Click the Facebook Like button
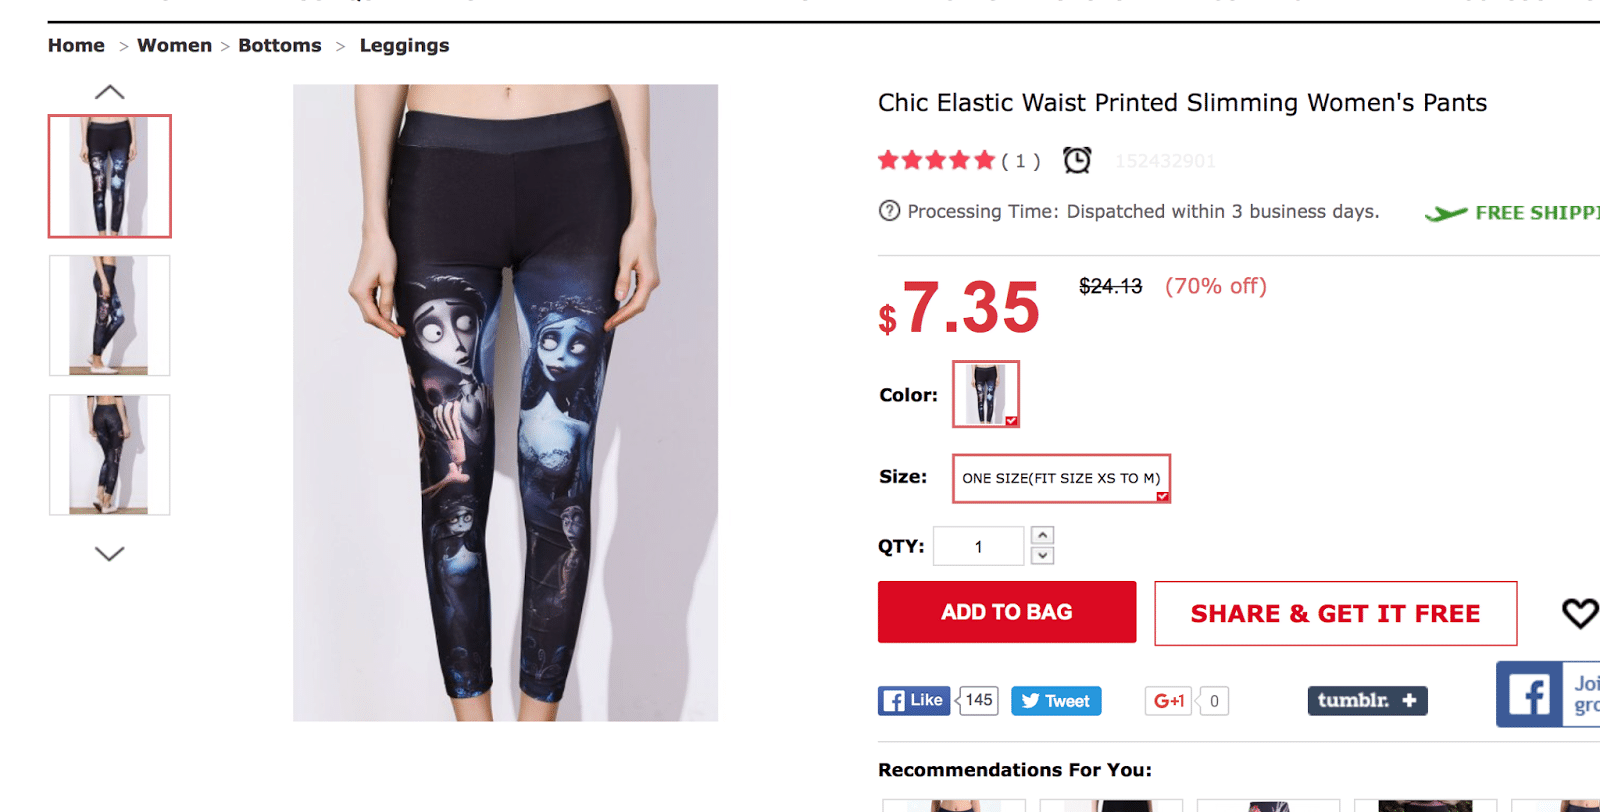This screenshot has height=812, width=1600. tap(912, 700)
